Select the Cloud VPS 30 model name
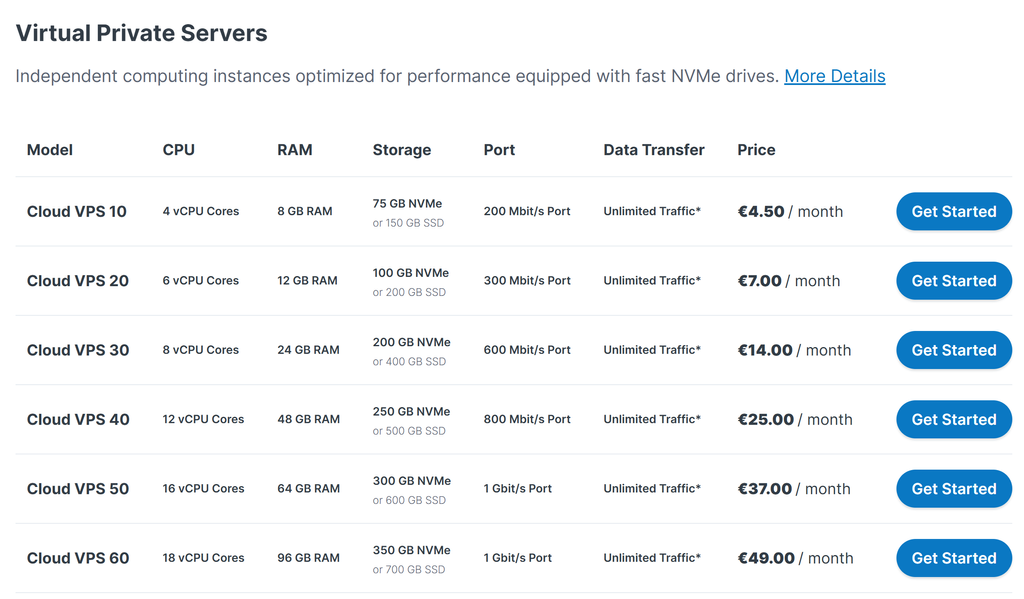 (x=78, y=350)
